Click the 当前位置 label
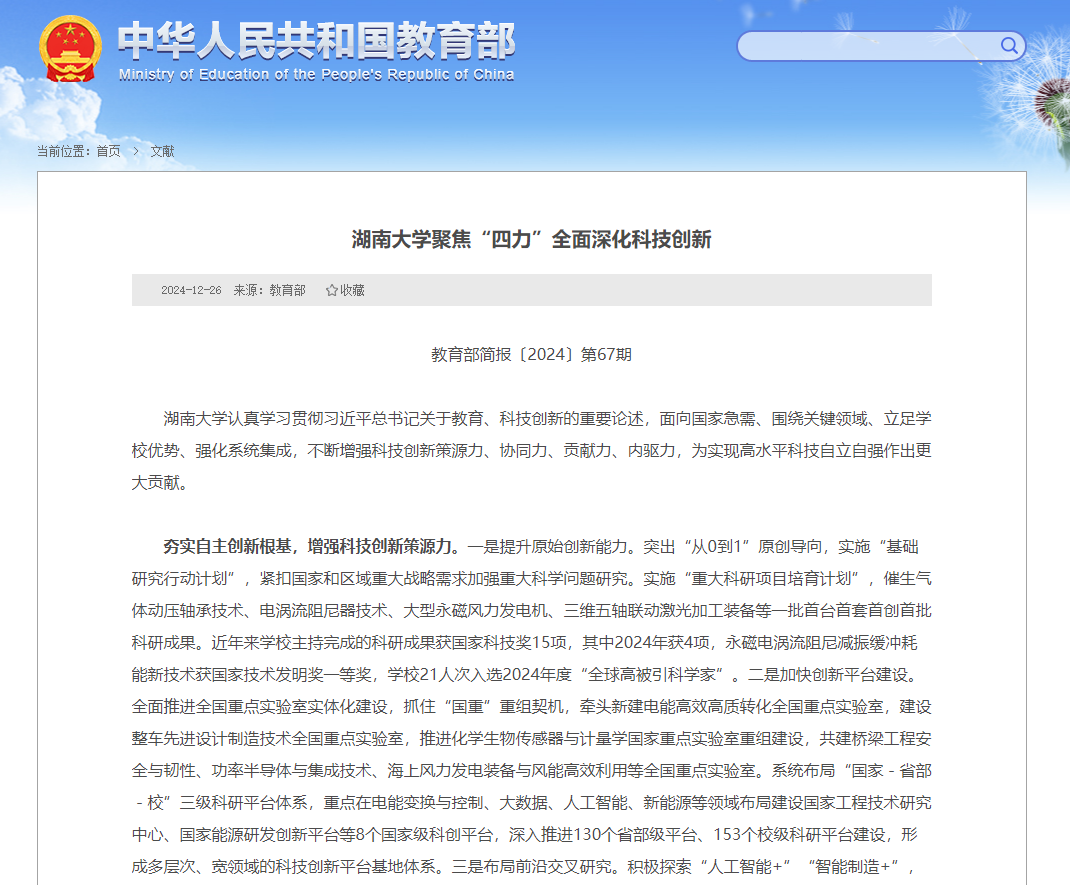This screenshot has width=1070, height=885. tap(63, 152)
